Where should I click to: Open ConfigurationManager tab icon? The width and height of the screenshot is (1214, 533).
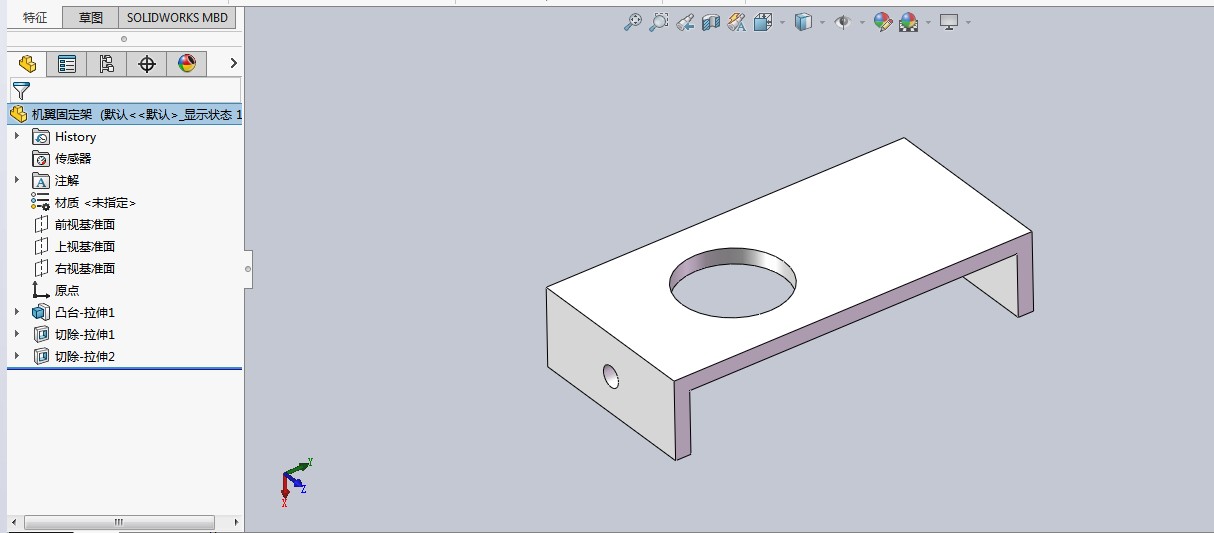(x=107, y=64)
